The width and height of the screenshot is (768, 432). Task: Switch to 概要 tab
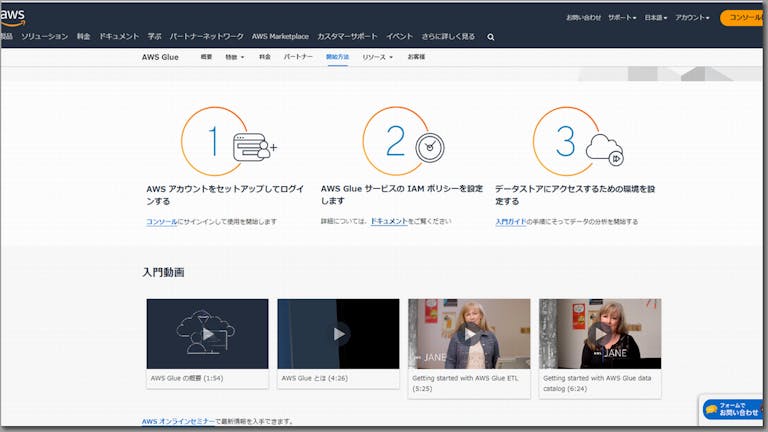tap(206, 57)
